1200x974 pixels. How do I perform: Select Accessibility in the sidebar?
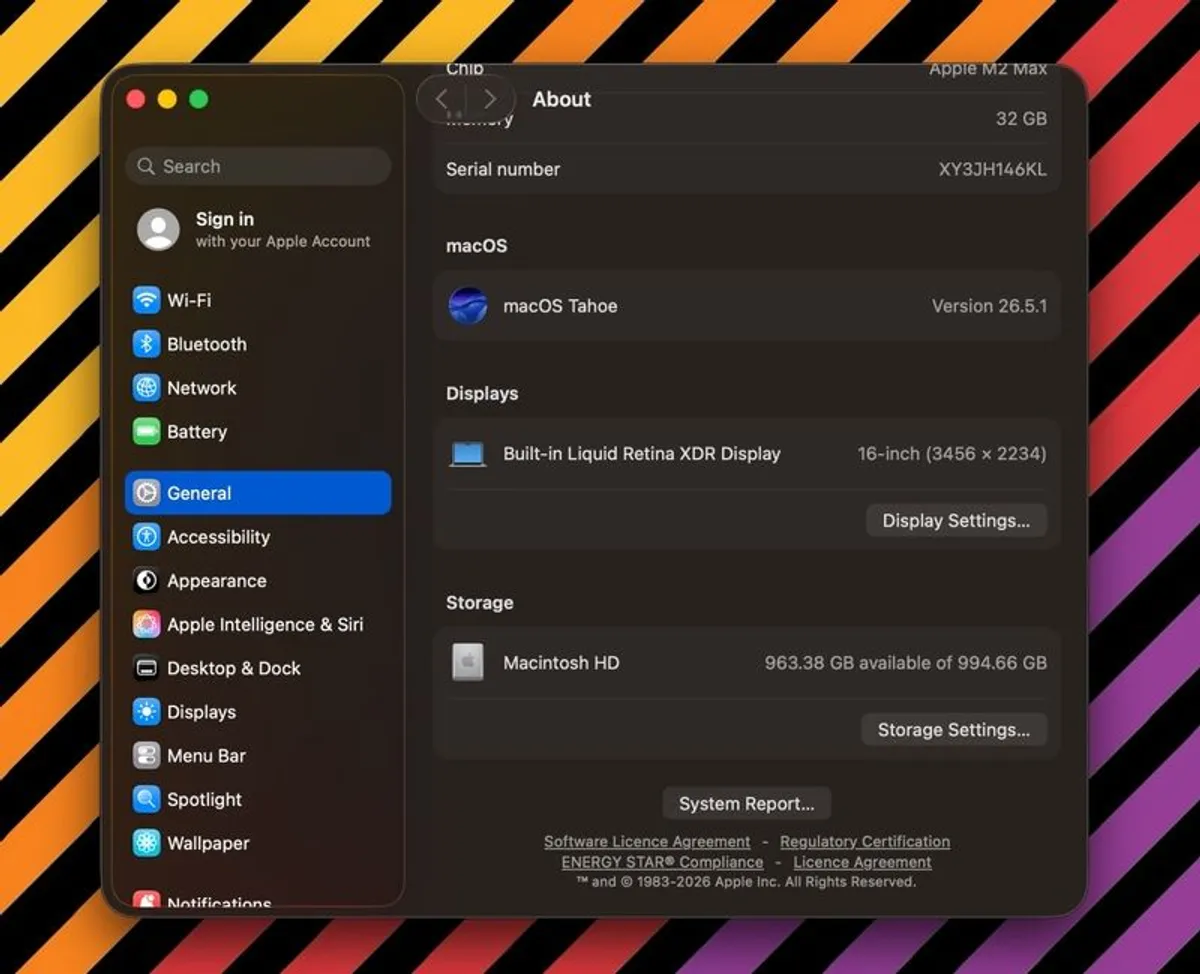258,537
